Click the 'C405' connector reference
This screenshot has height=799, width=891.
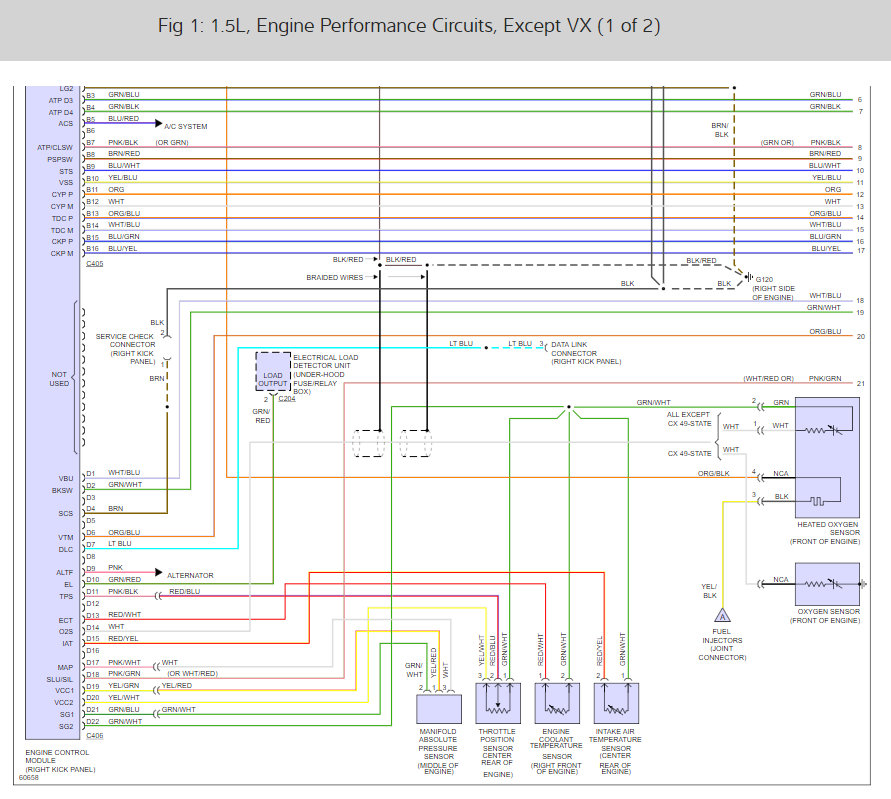click(95, 264)
